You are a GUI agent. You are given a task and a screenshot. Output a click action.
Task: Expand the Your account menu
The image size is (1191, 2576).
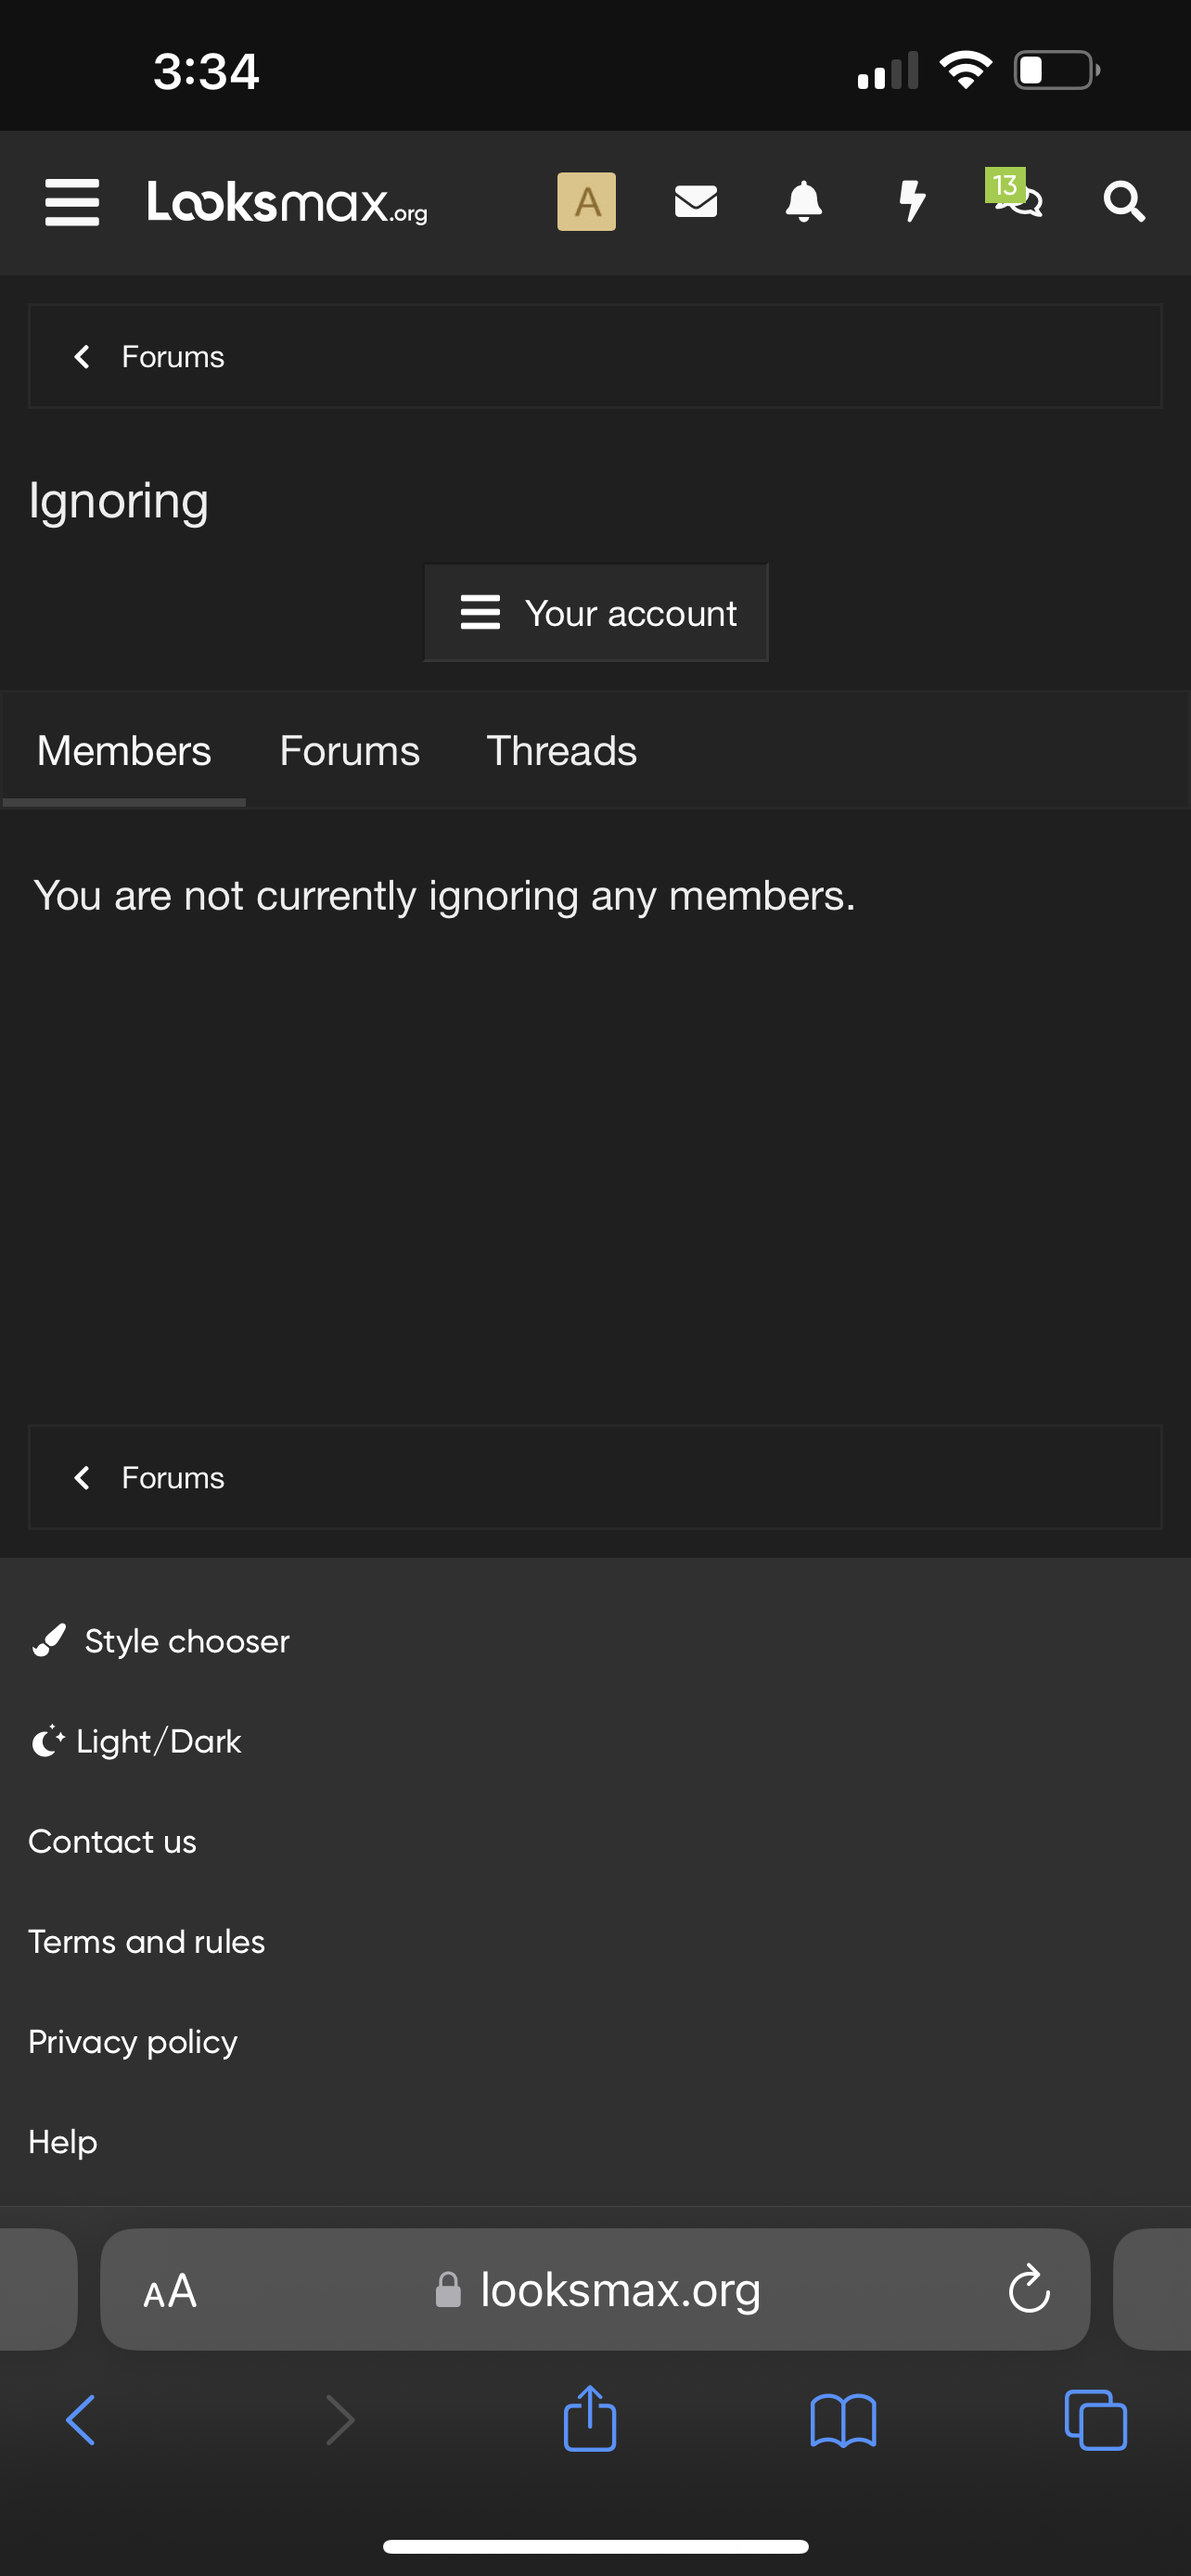tap(596, 613)
